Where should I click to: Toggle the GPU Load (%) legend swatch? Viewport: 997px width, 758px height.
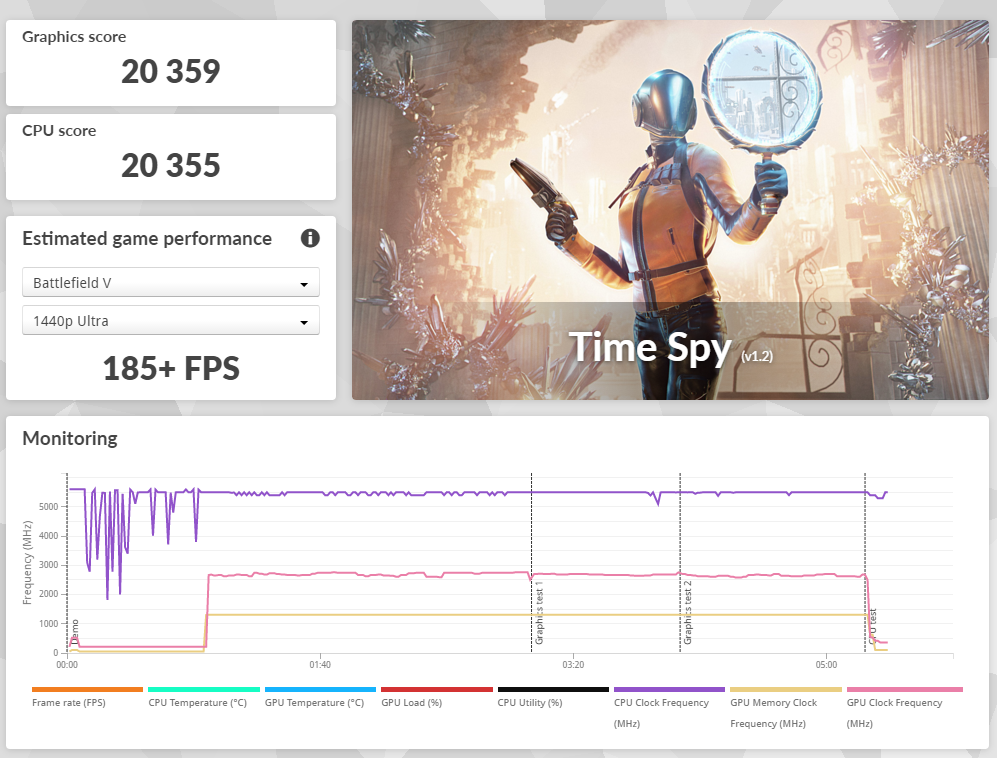pyautogui.click(x=436, y=689)
